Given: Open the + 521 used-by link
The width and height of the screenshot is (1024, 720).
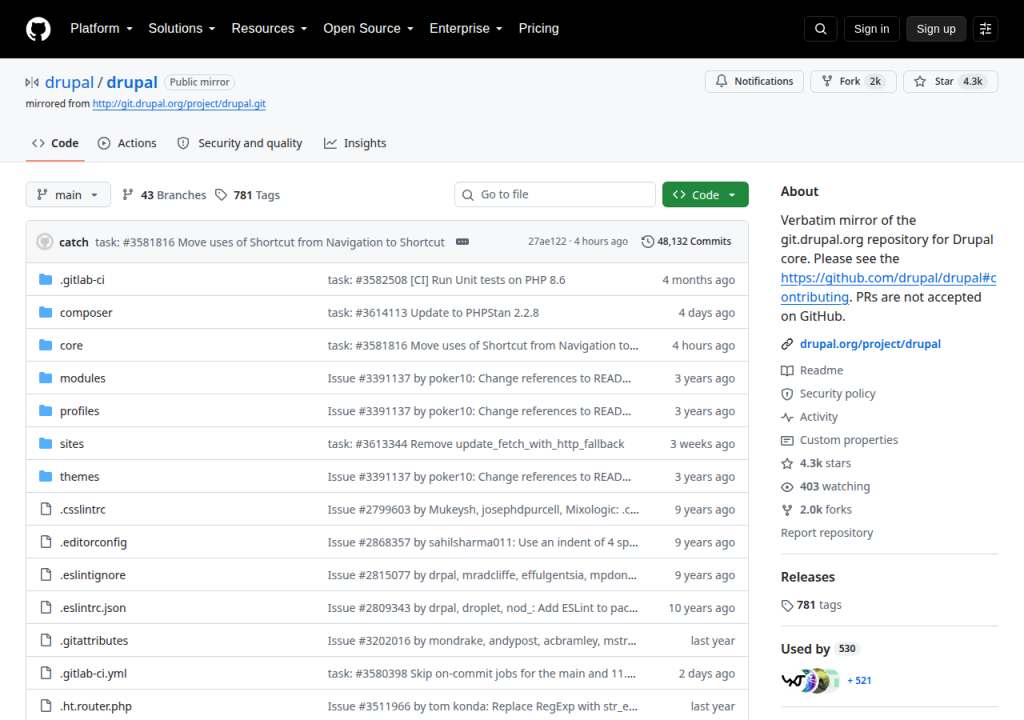Looking at the screenshot, I should click(x=859, y=681).
